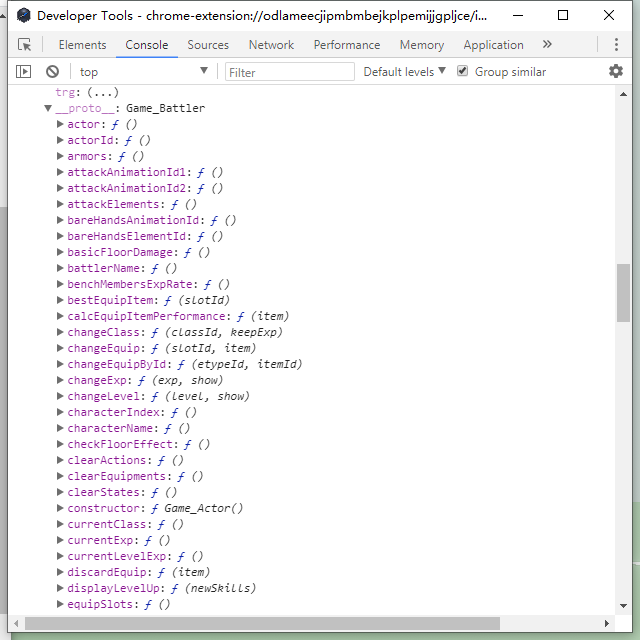The image size is (640, 640).
Task: Open the Application tab
Action: point(493,45)
